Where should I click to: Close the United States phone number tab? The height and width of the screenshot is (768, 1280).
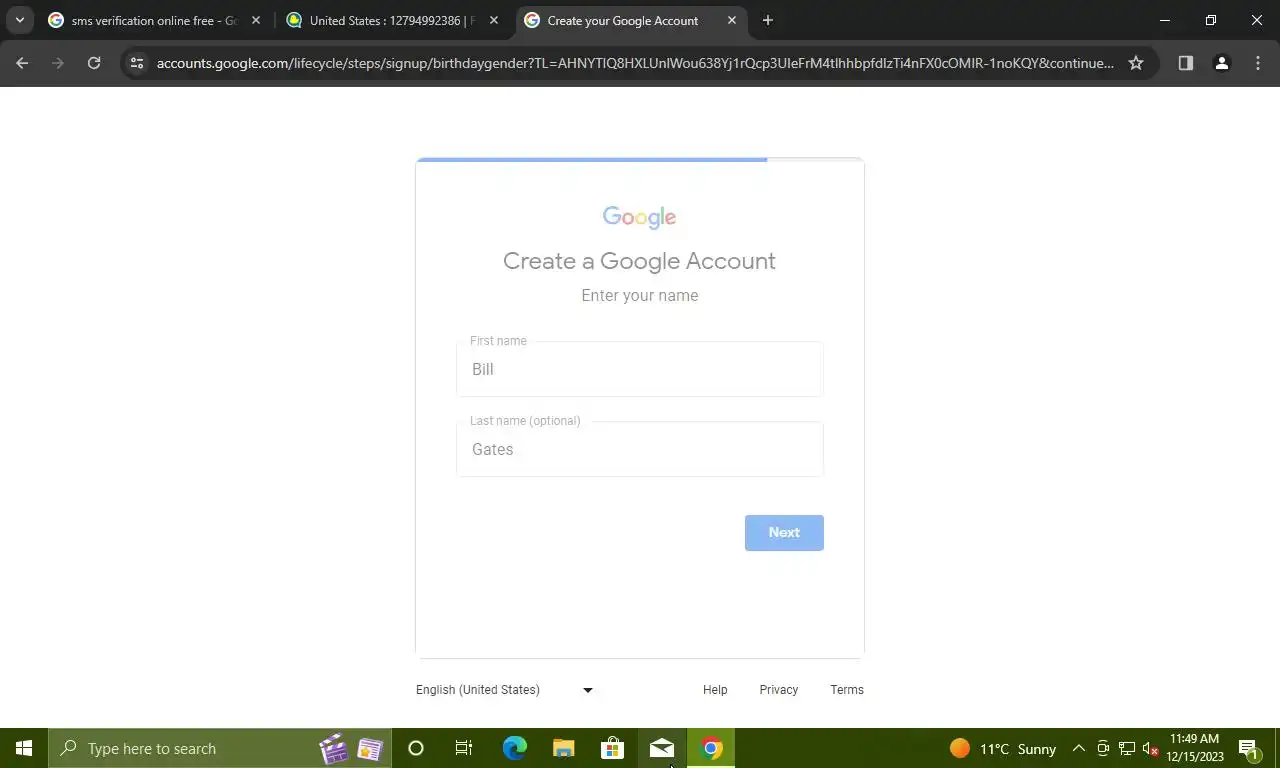[494, 20]
